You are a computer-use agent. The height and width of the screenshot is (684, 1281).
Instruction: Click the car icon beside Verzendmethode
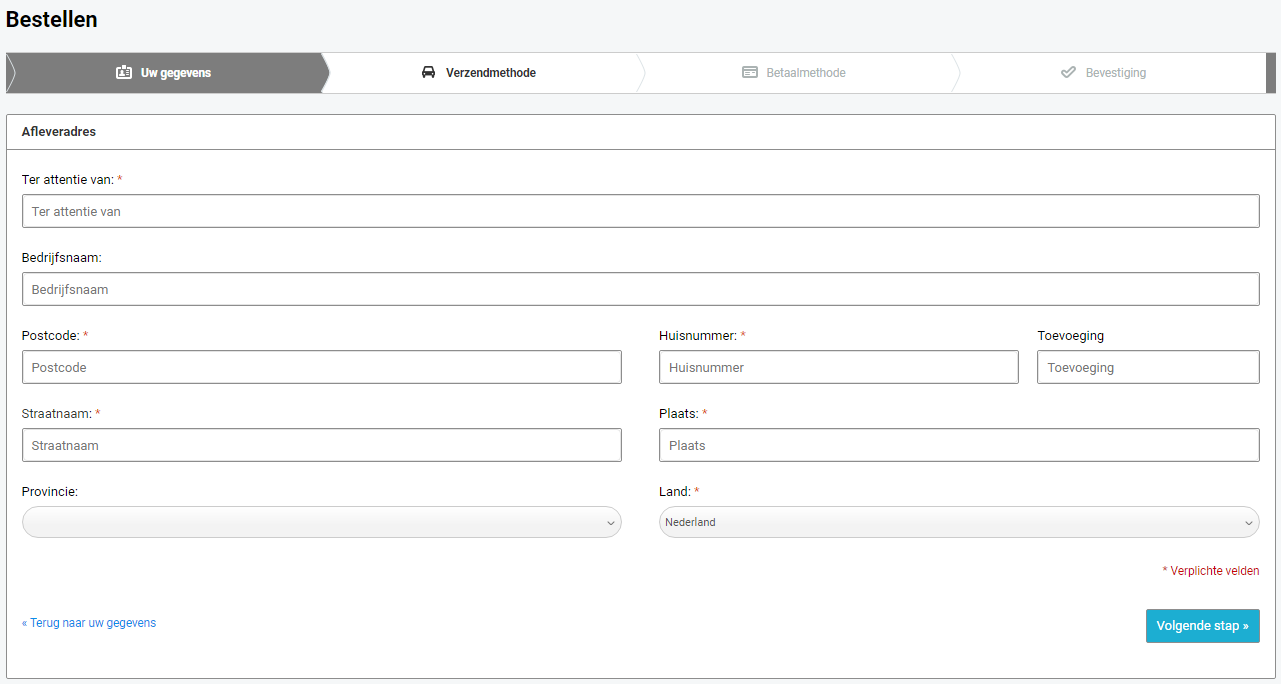[x=429, y=73]
